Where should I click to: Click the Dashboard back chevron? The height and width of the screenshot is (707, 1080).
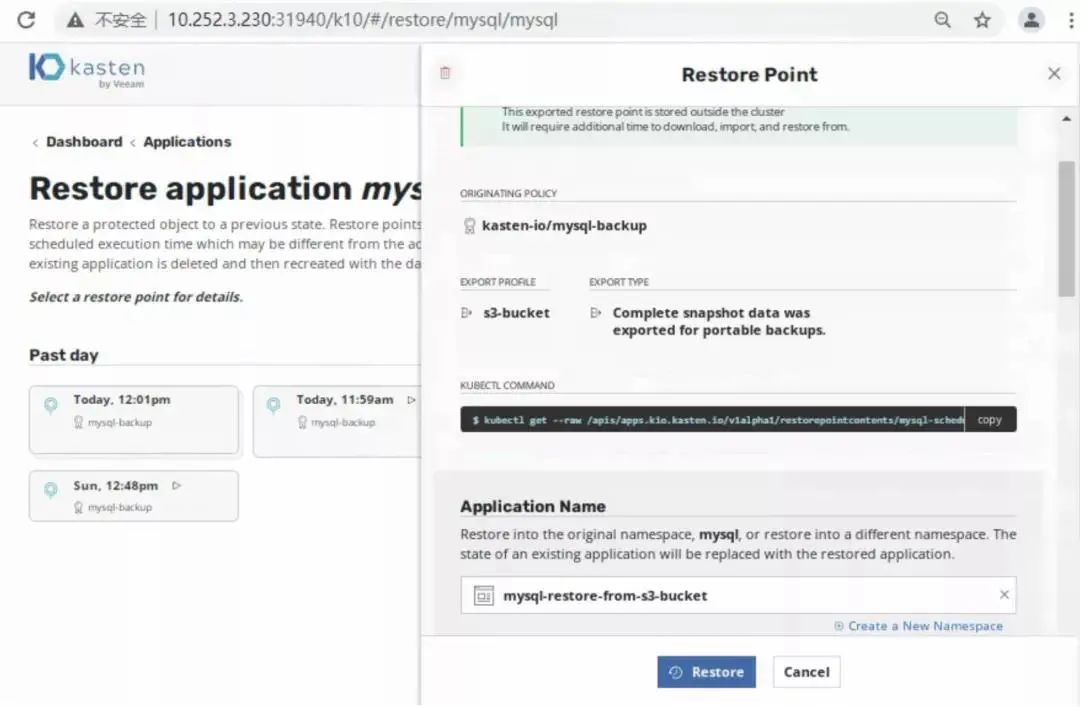[x=35, y=143]
